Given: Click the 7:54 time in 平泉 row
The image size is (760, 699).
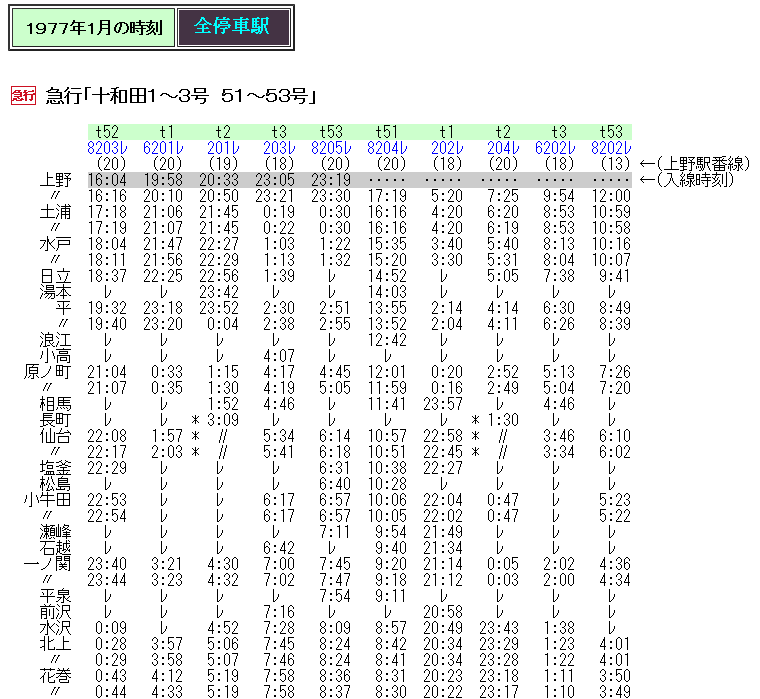Looking at the screenshot, I should tap(335, 596).
